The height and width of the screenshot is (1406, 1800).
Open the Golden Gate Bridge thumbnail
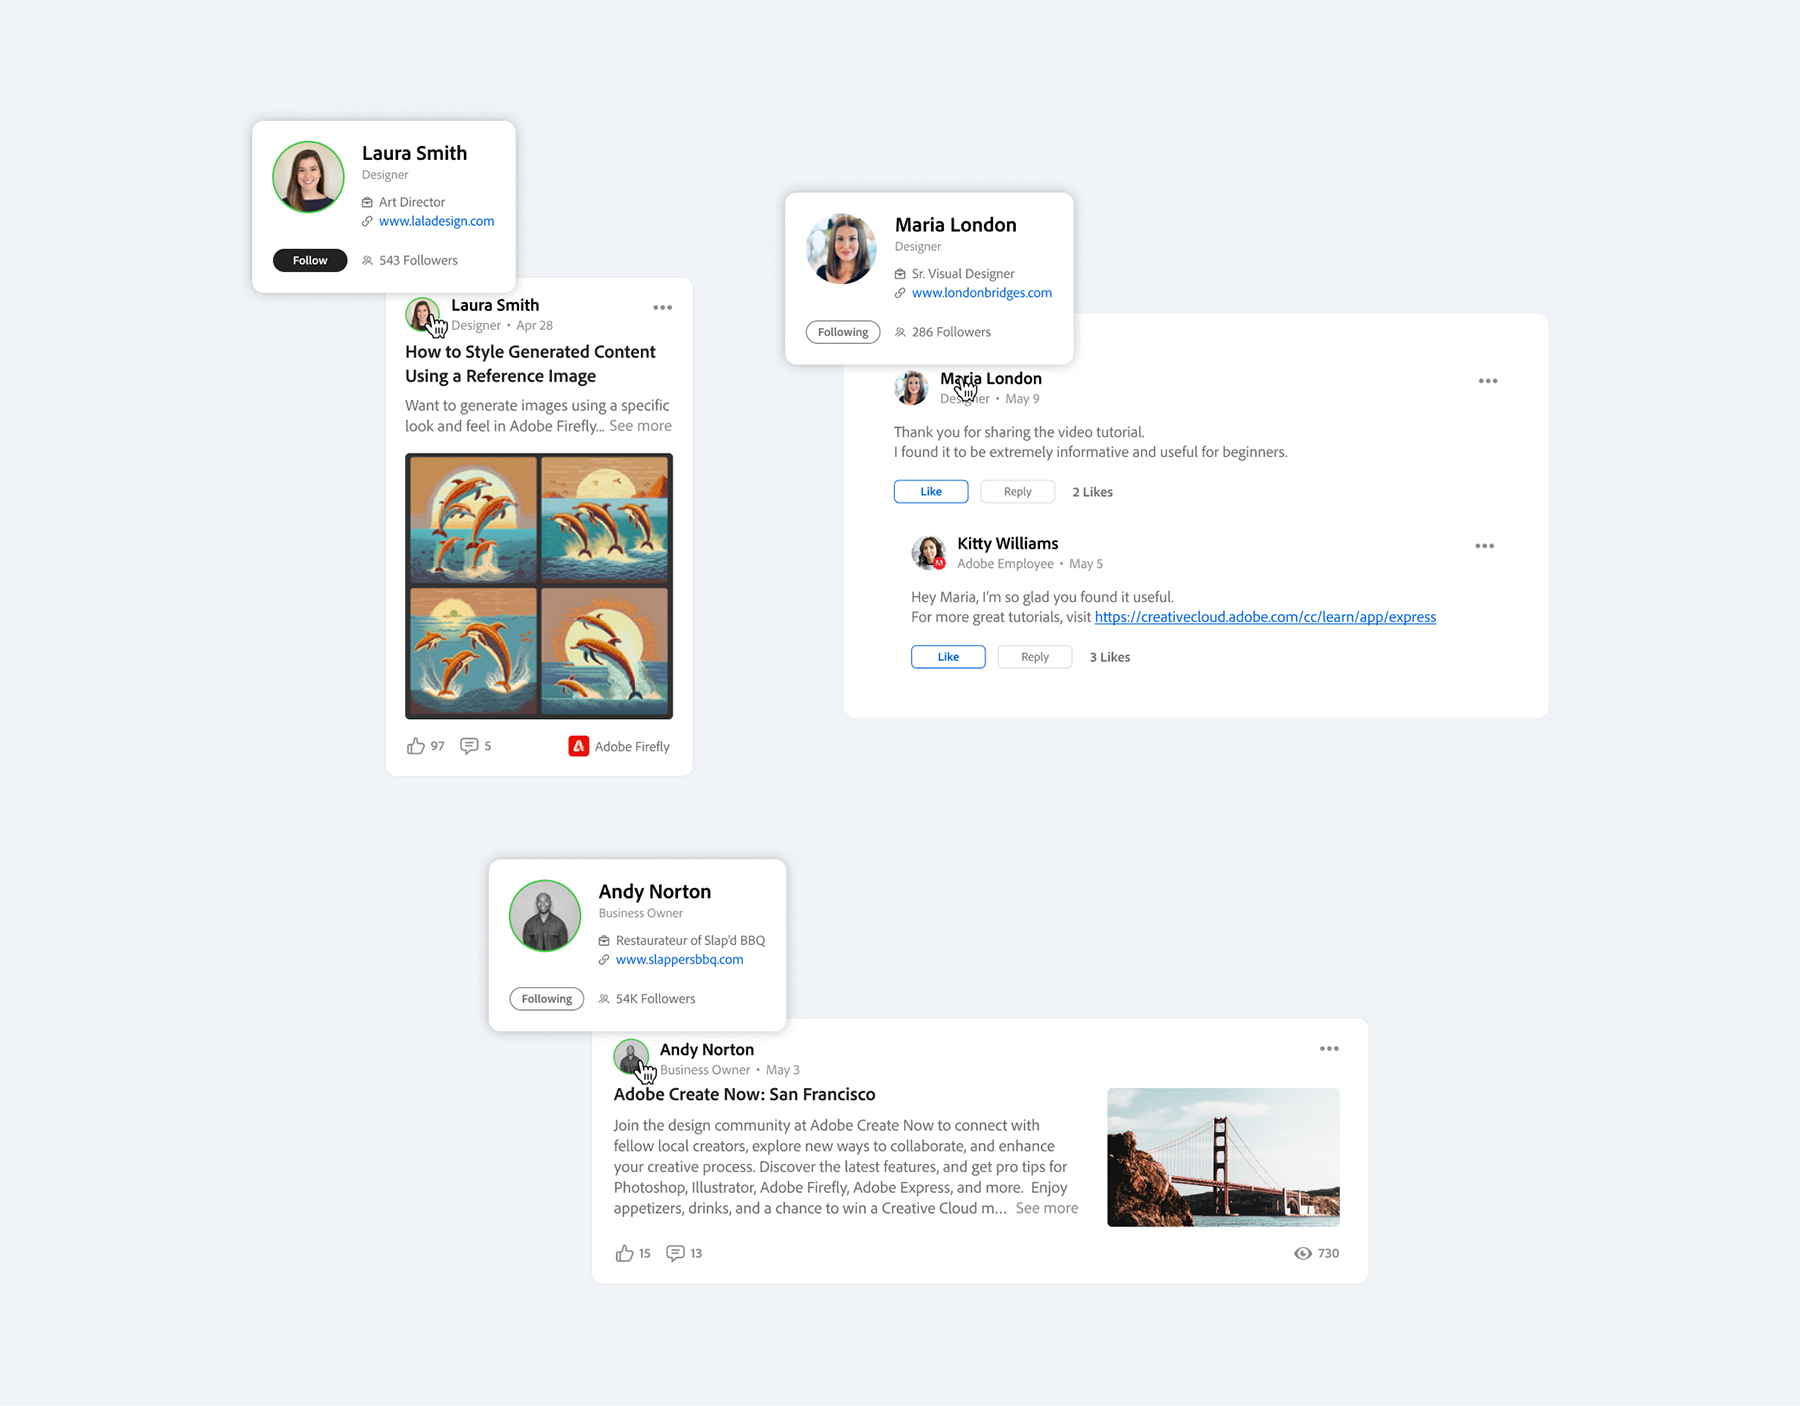1222,1157
